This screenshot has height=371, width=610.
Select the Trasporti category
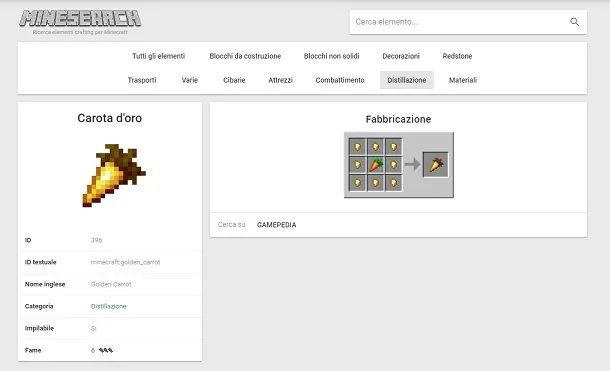(x=142, y=80)
